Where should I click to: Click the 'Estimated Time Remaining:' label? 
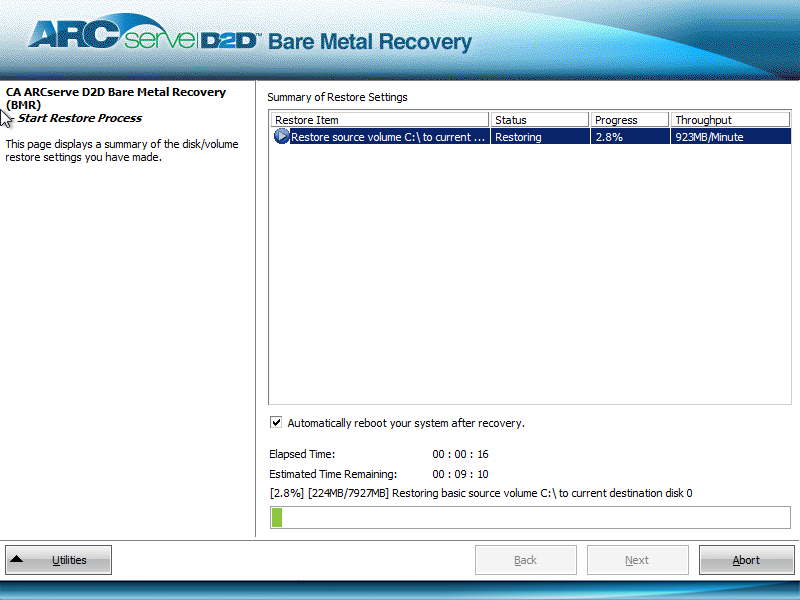click(x=333, y=474)
